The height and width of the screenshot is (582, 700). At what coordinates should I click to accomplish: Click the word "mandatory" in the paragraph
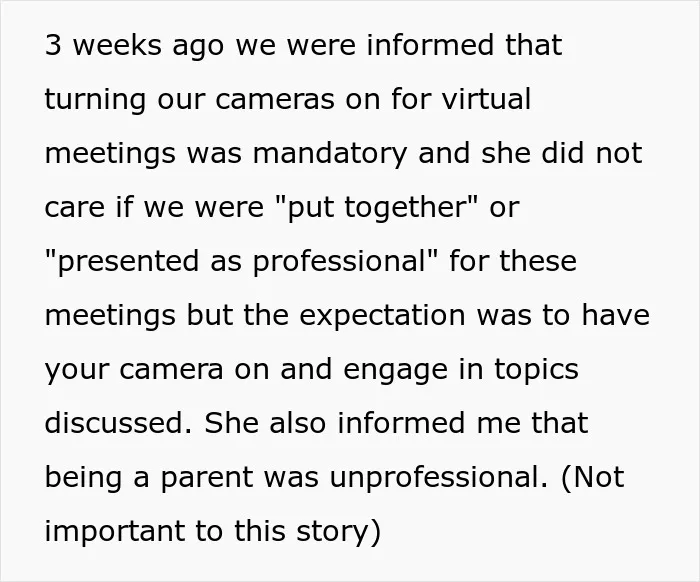(330, 154)
